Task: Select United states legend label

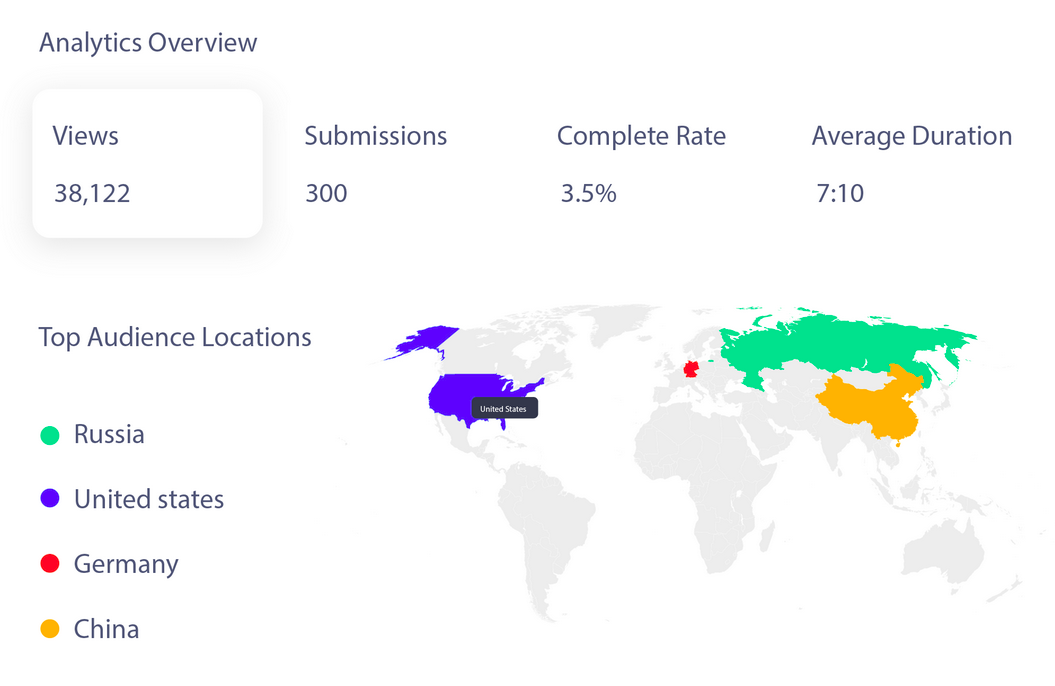Action: tap(149, 499)
